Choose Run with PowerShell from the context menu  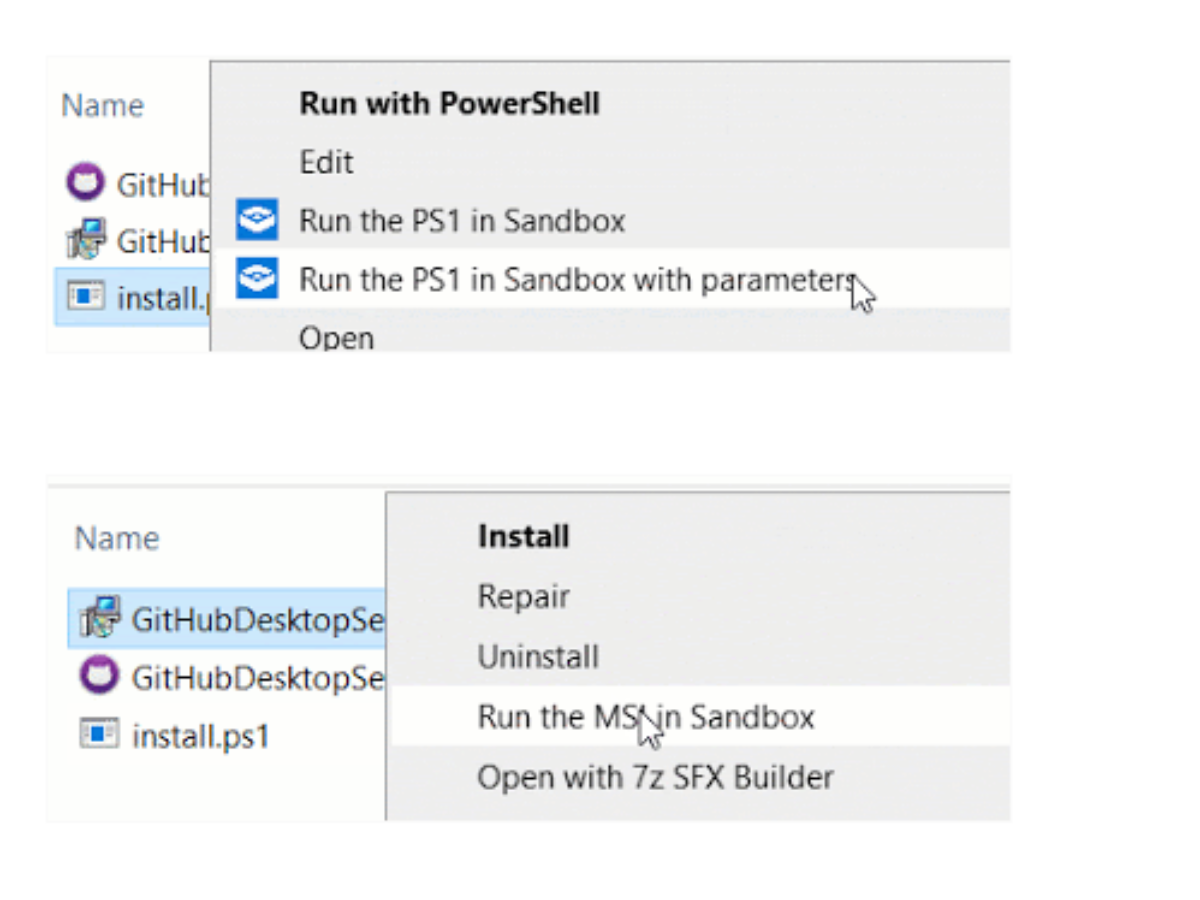click(x=449, y=103)
